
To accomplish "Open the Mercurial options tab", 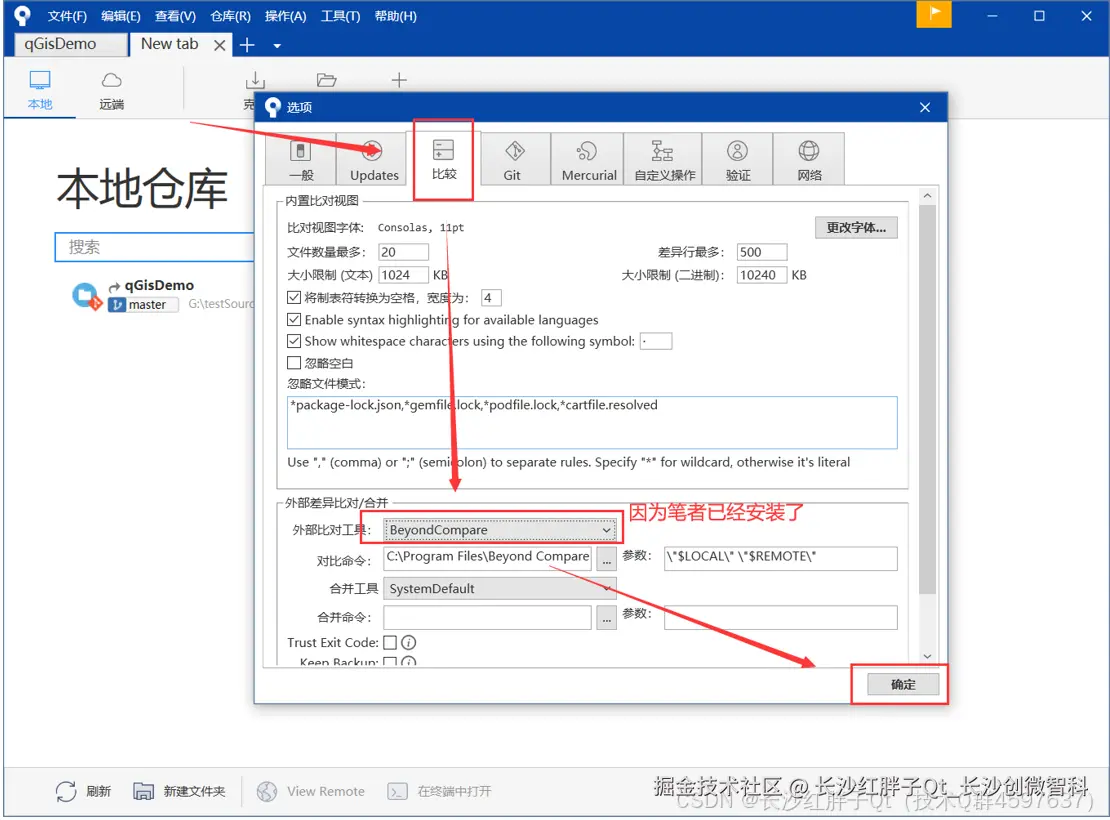I will click(x=588, y=159).
